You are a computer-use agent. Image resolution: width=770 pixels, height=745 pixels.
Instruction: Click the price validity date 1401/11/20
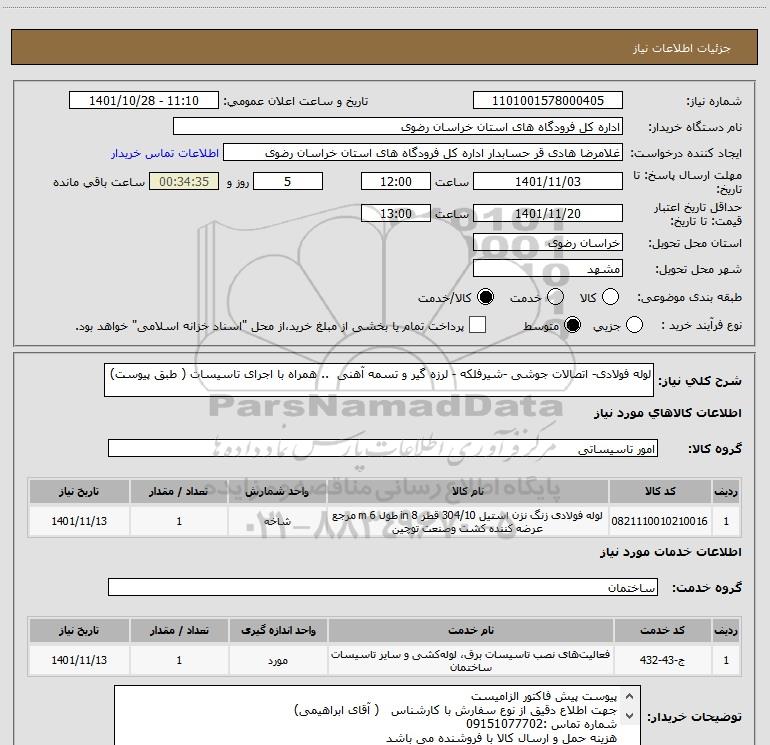point(548,213)
